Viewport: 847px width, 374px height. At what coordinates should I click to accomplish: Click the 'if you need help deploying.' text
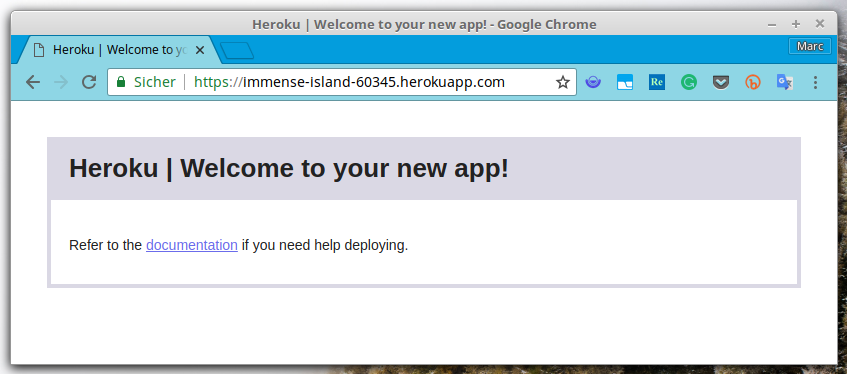(x=325, y=245)
